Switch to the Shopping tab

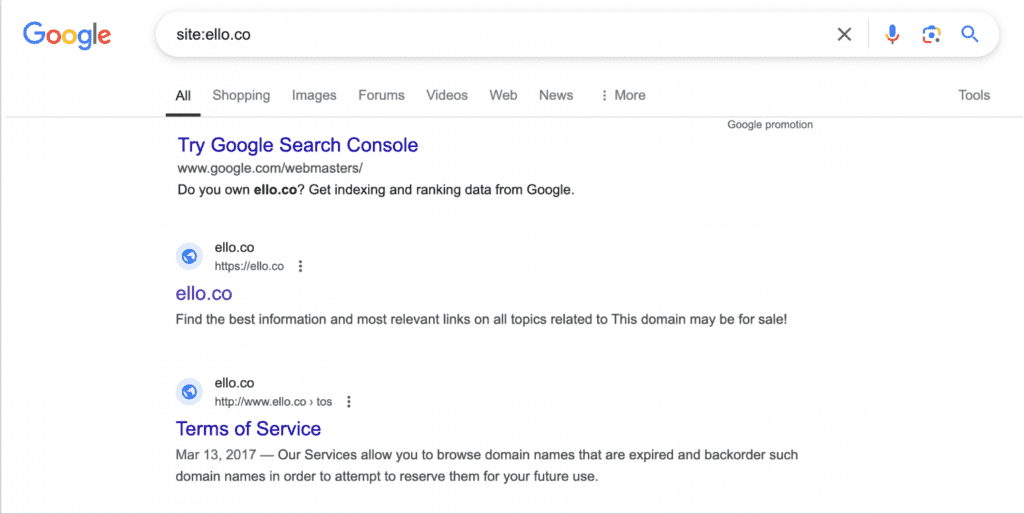point(241,95)
